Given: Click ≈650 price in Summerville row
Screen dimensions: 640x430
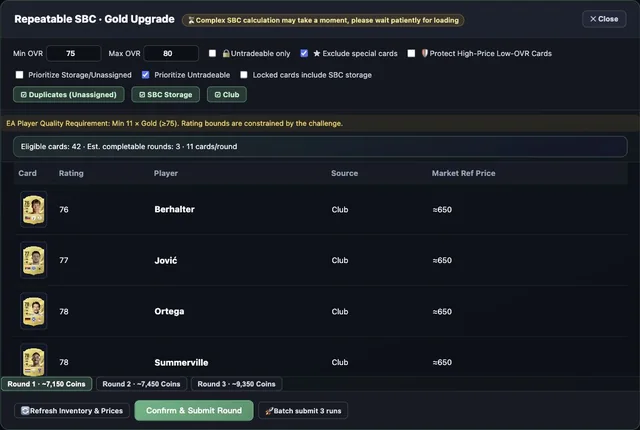Looking at the screenshot, I should point(442,362).
